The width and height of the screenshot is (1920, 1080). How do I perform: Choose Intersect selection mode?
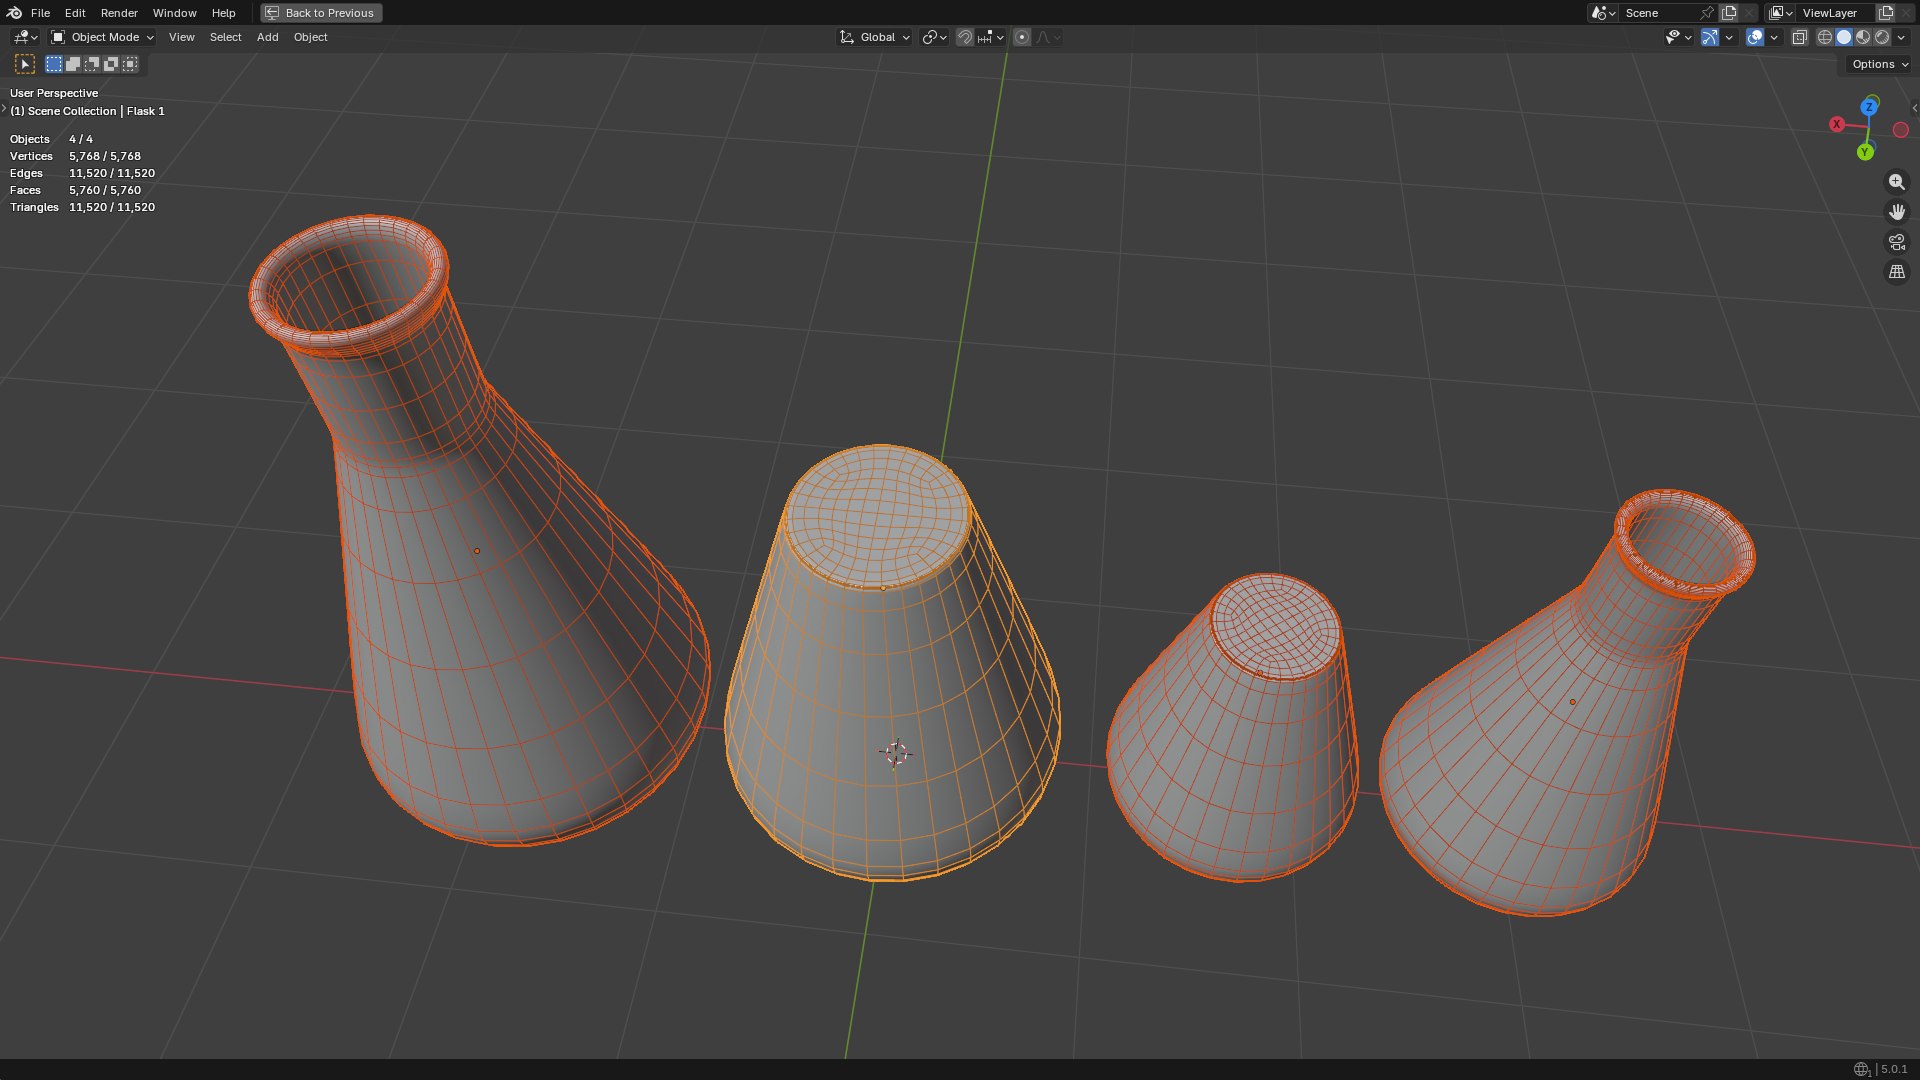pos(130,64)
